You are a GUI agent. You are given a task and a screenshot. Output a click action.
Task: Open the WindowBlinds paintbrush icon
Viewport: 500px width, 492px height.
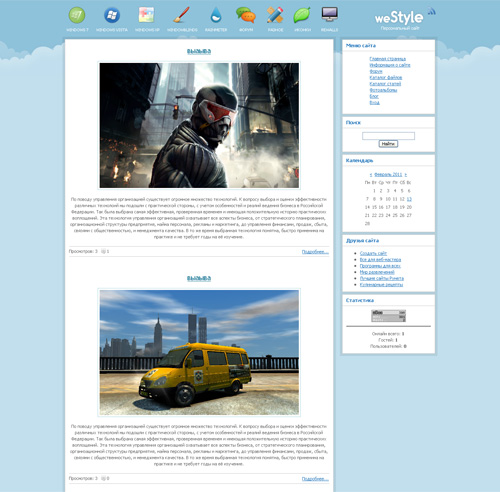point(182,15)
